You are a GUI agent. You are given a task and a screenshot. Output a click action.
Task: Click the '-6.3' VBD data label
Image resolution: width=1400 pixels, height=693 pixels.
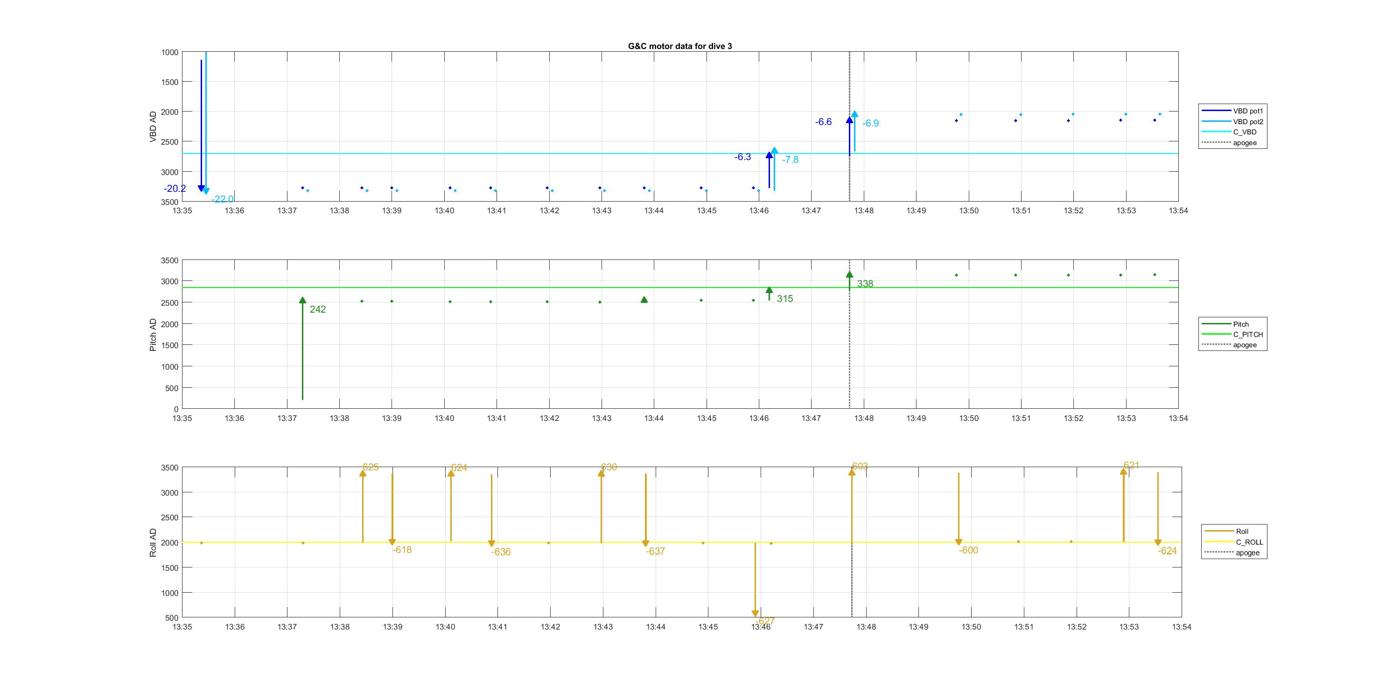(742, 157)
